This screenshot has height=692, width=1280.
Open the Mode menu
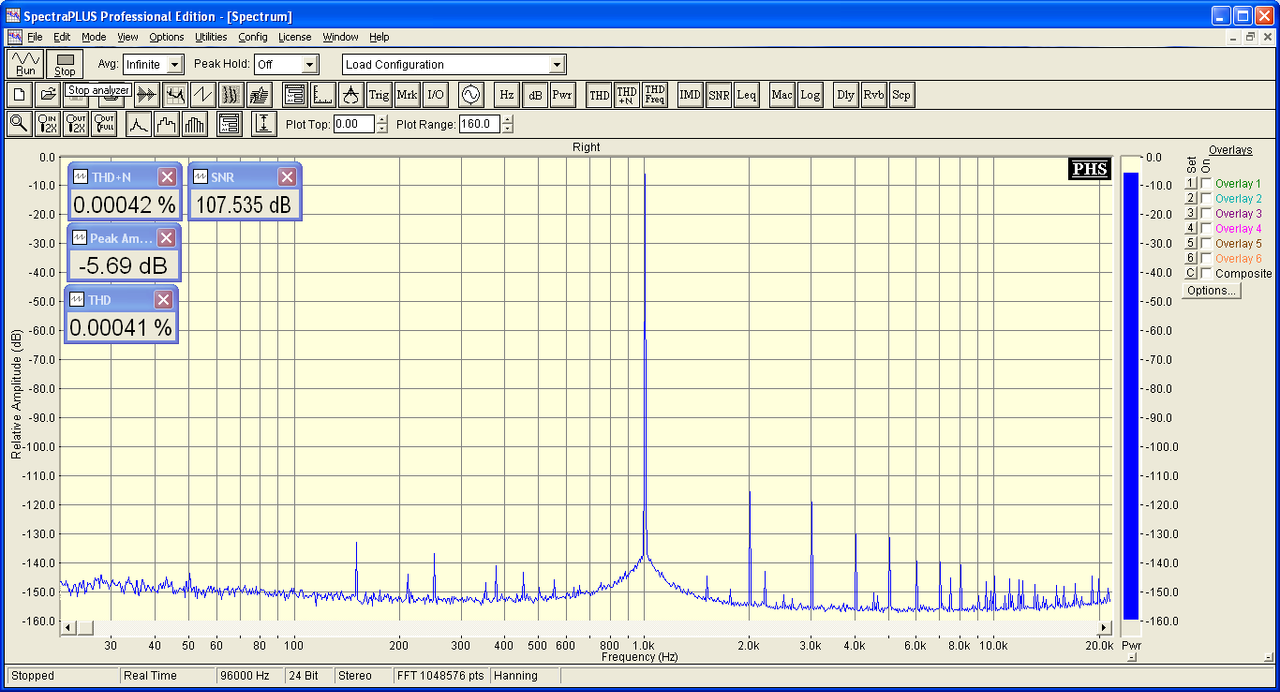pyautogui.click(x=93, y=37)
